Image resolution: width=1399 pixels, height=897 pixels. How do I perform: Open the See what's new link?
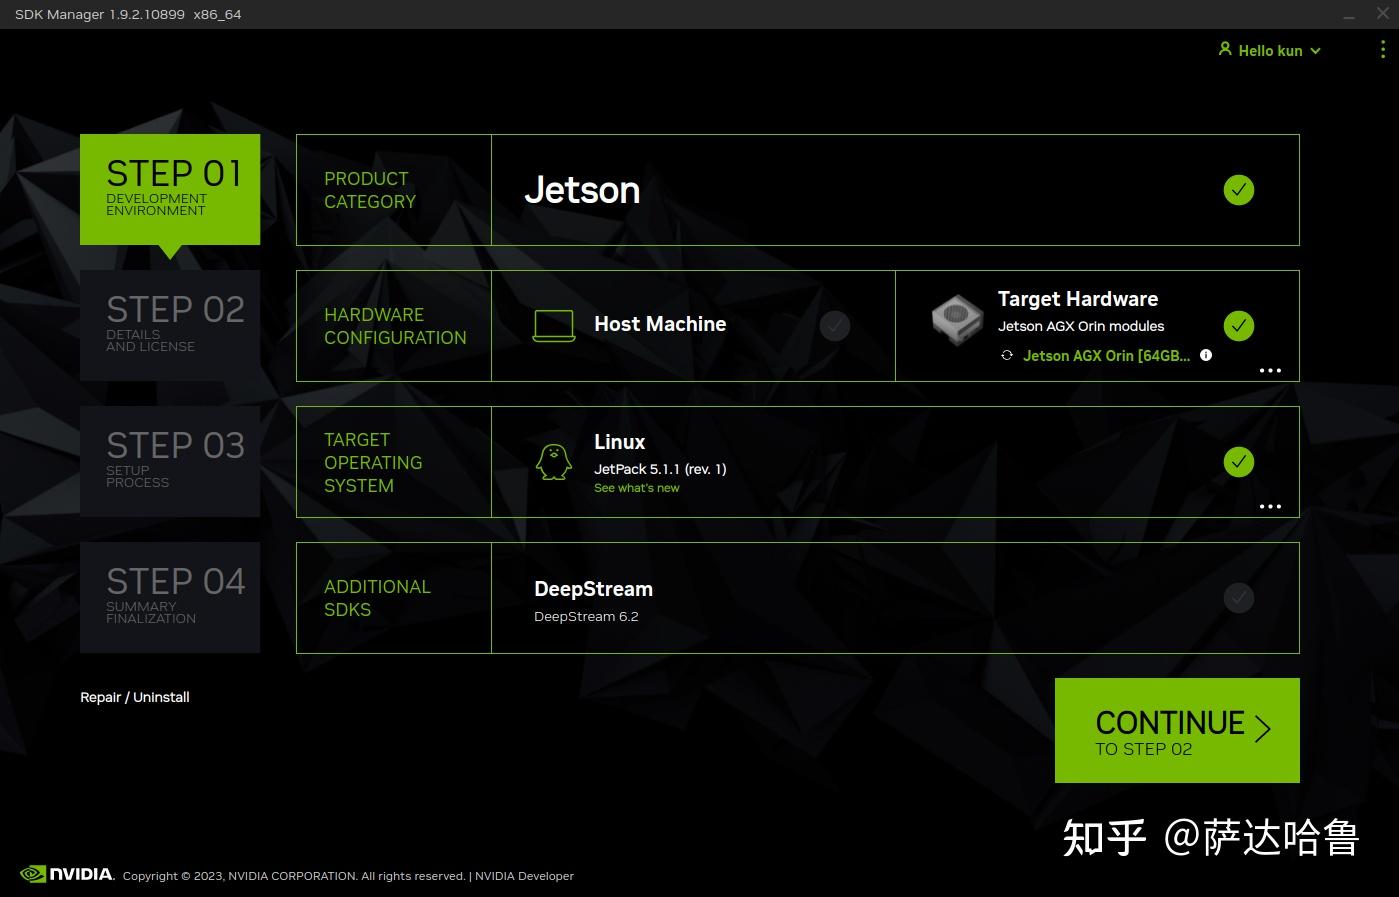636,487
